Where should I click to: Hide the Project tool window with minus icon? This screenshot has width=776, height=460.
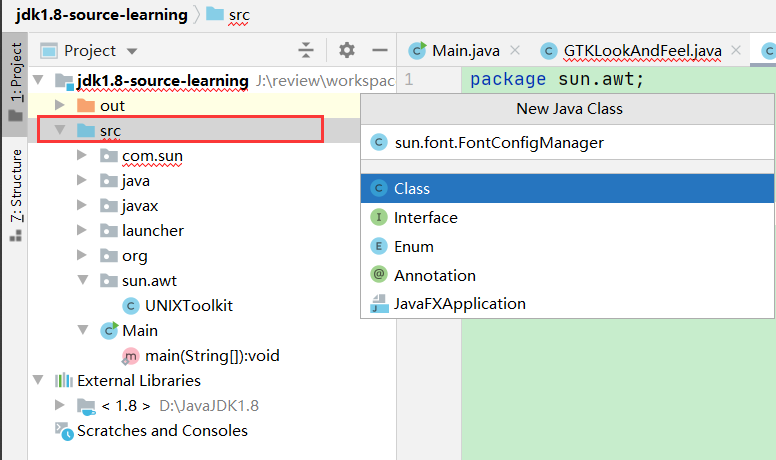pos(379,50)
